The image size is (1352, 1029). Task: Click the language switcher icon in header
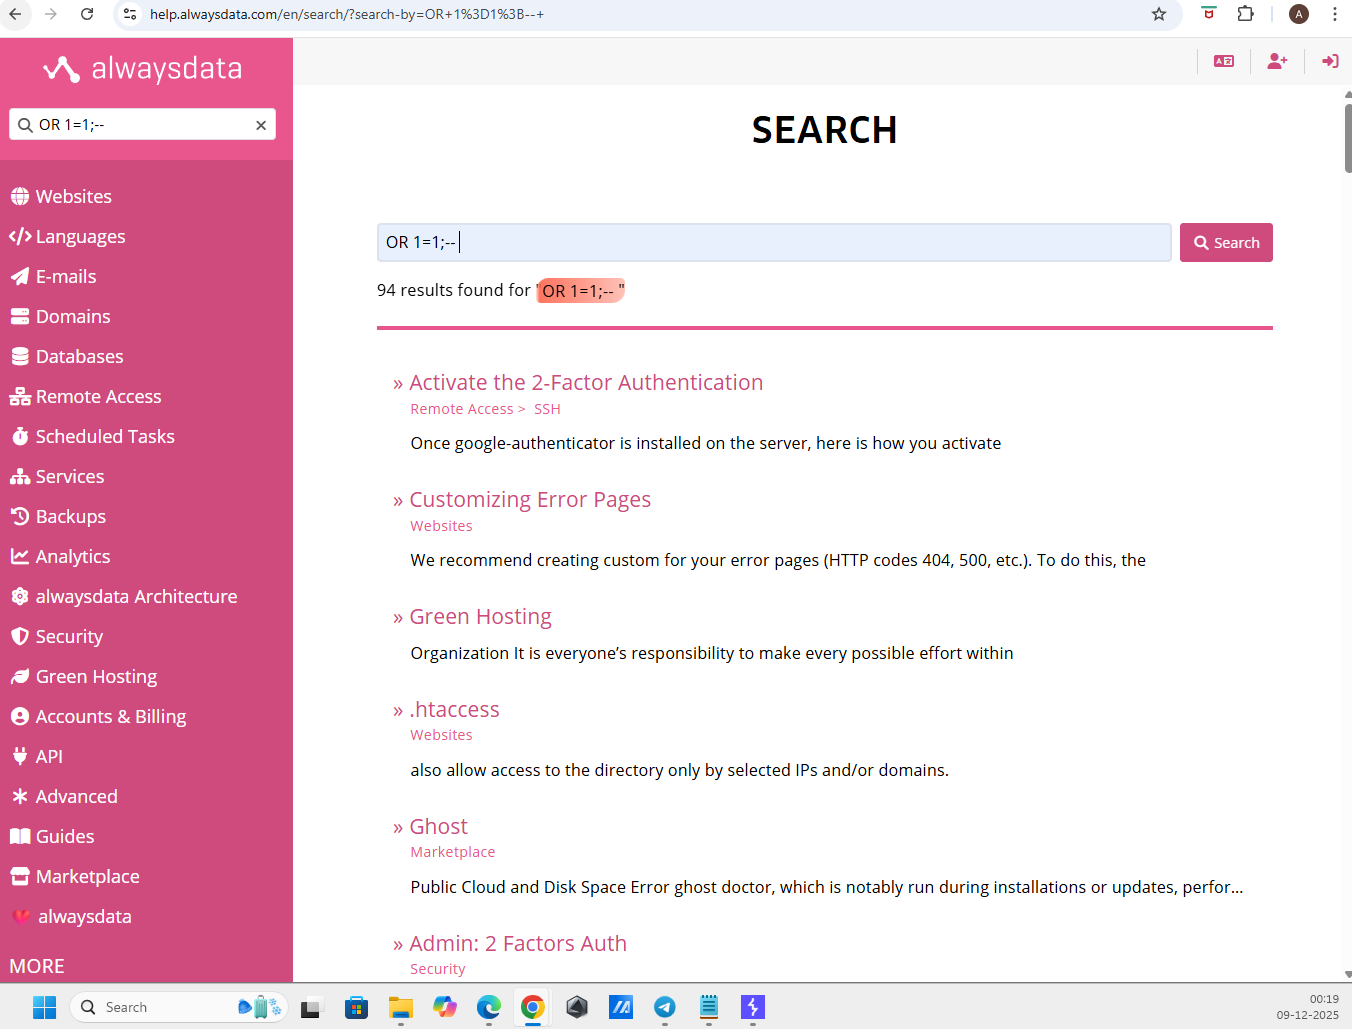(x=1224, y=61)
